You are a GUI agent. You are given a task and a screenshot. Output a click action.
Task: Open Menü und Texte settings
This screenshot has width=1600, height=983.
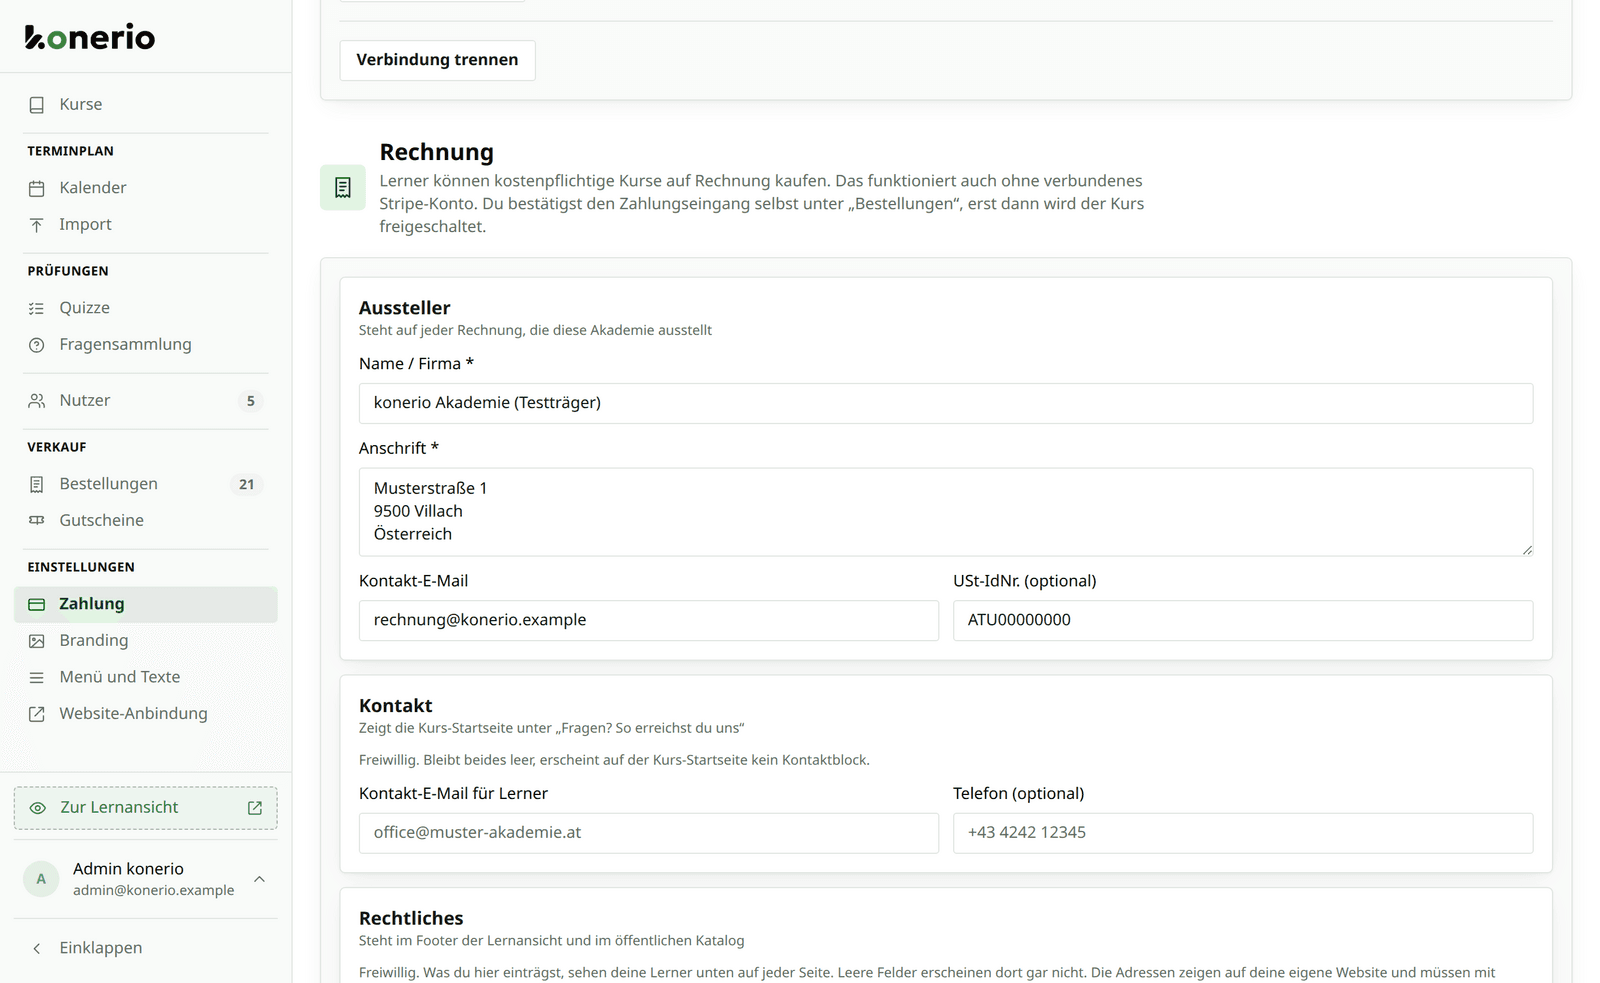click(x=146, y=677)
